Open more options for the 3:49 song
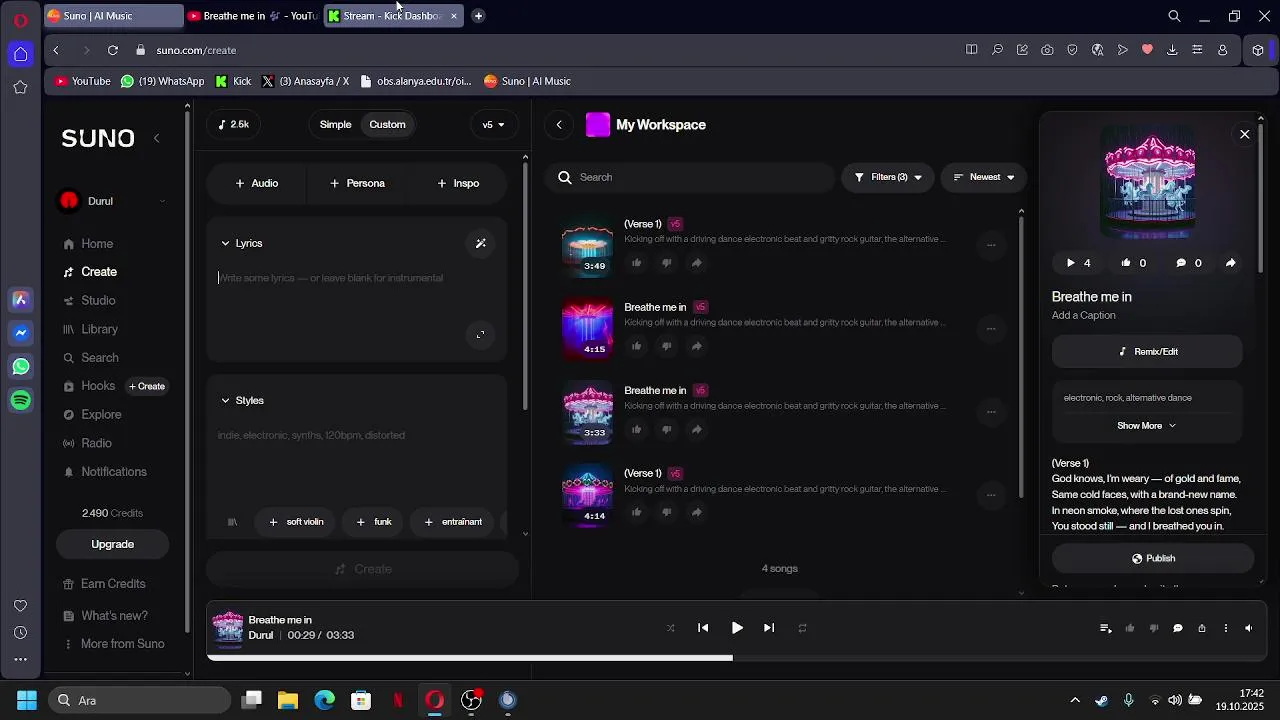The height and width of the screenshot is (720, 1280). pyautogui.click(x=991, y=245)
